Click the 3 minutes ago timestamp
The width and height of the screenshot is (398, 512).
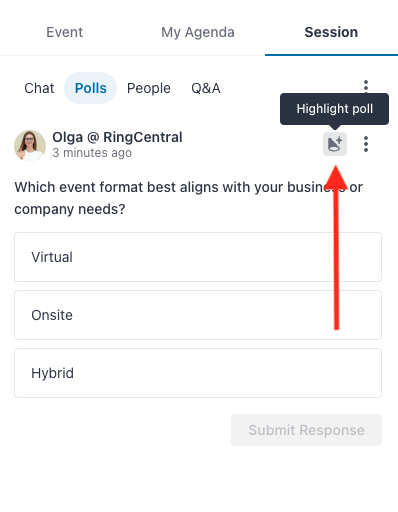tap(92, 153)
